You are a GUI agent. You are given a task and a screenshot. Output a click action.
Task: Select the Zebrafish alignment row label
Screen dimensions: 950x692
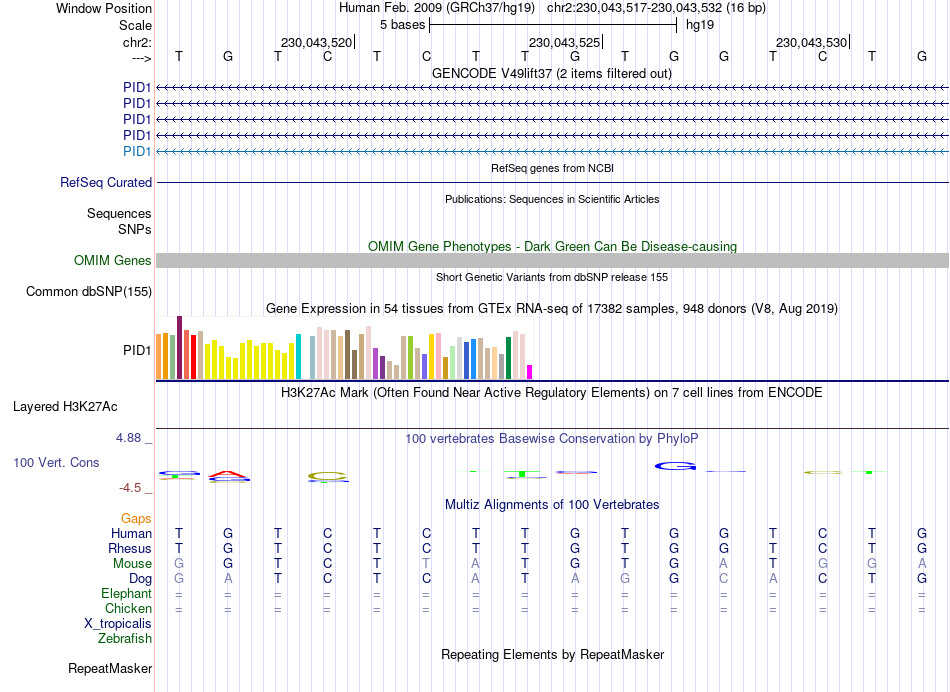[x=125, y=638]
